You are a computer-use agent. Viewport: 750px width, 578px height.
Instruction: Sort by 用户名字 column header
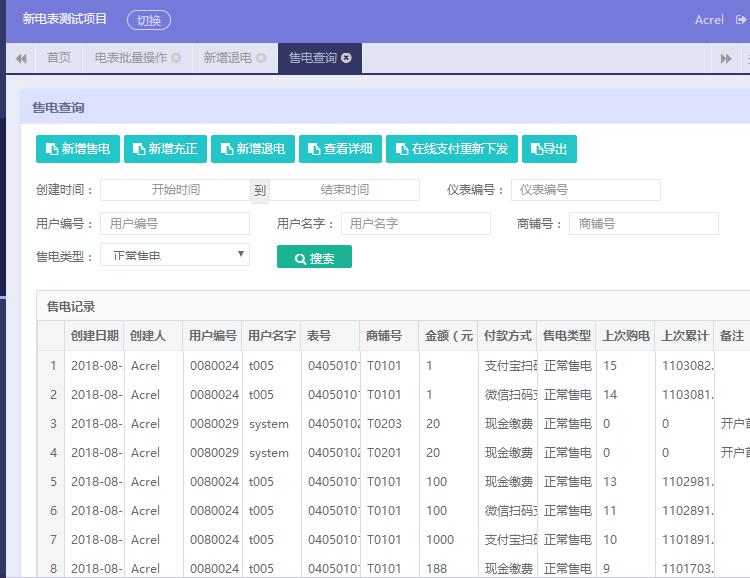tap(272, 336)
